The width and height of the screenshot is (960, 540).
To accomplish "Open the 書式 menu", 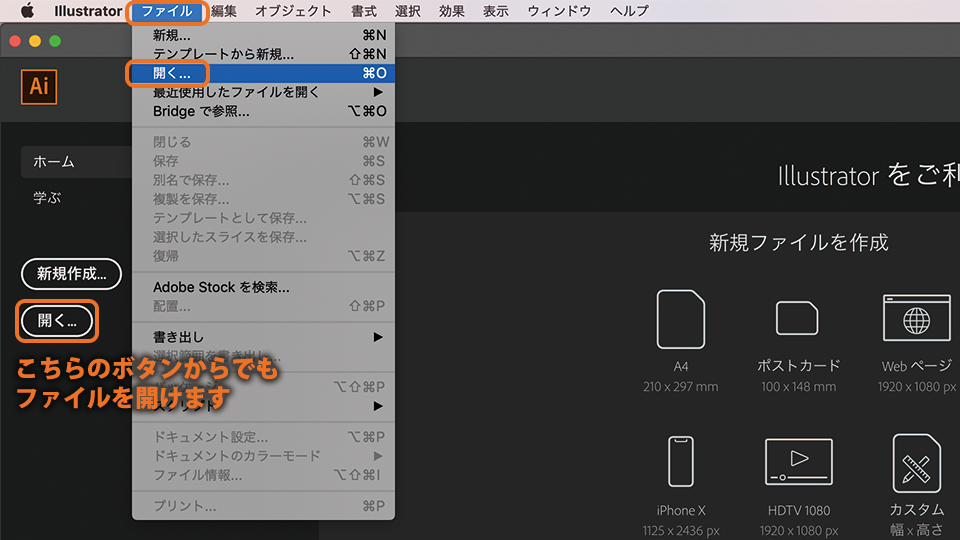I will pyautogui.click(x=364, y=11).
